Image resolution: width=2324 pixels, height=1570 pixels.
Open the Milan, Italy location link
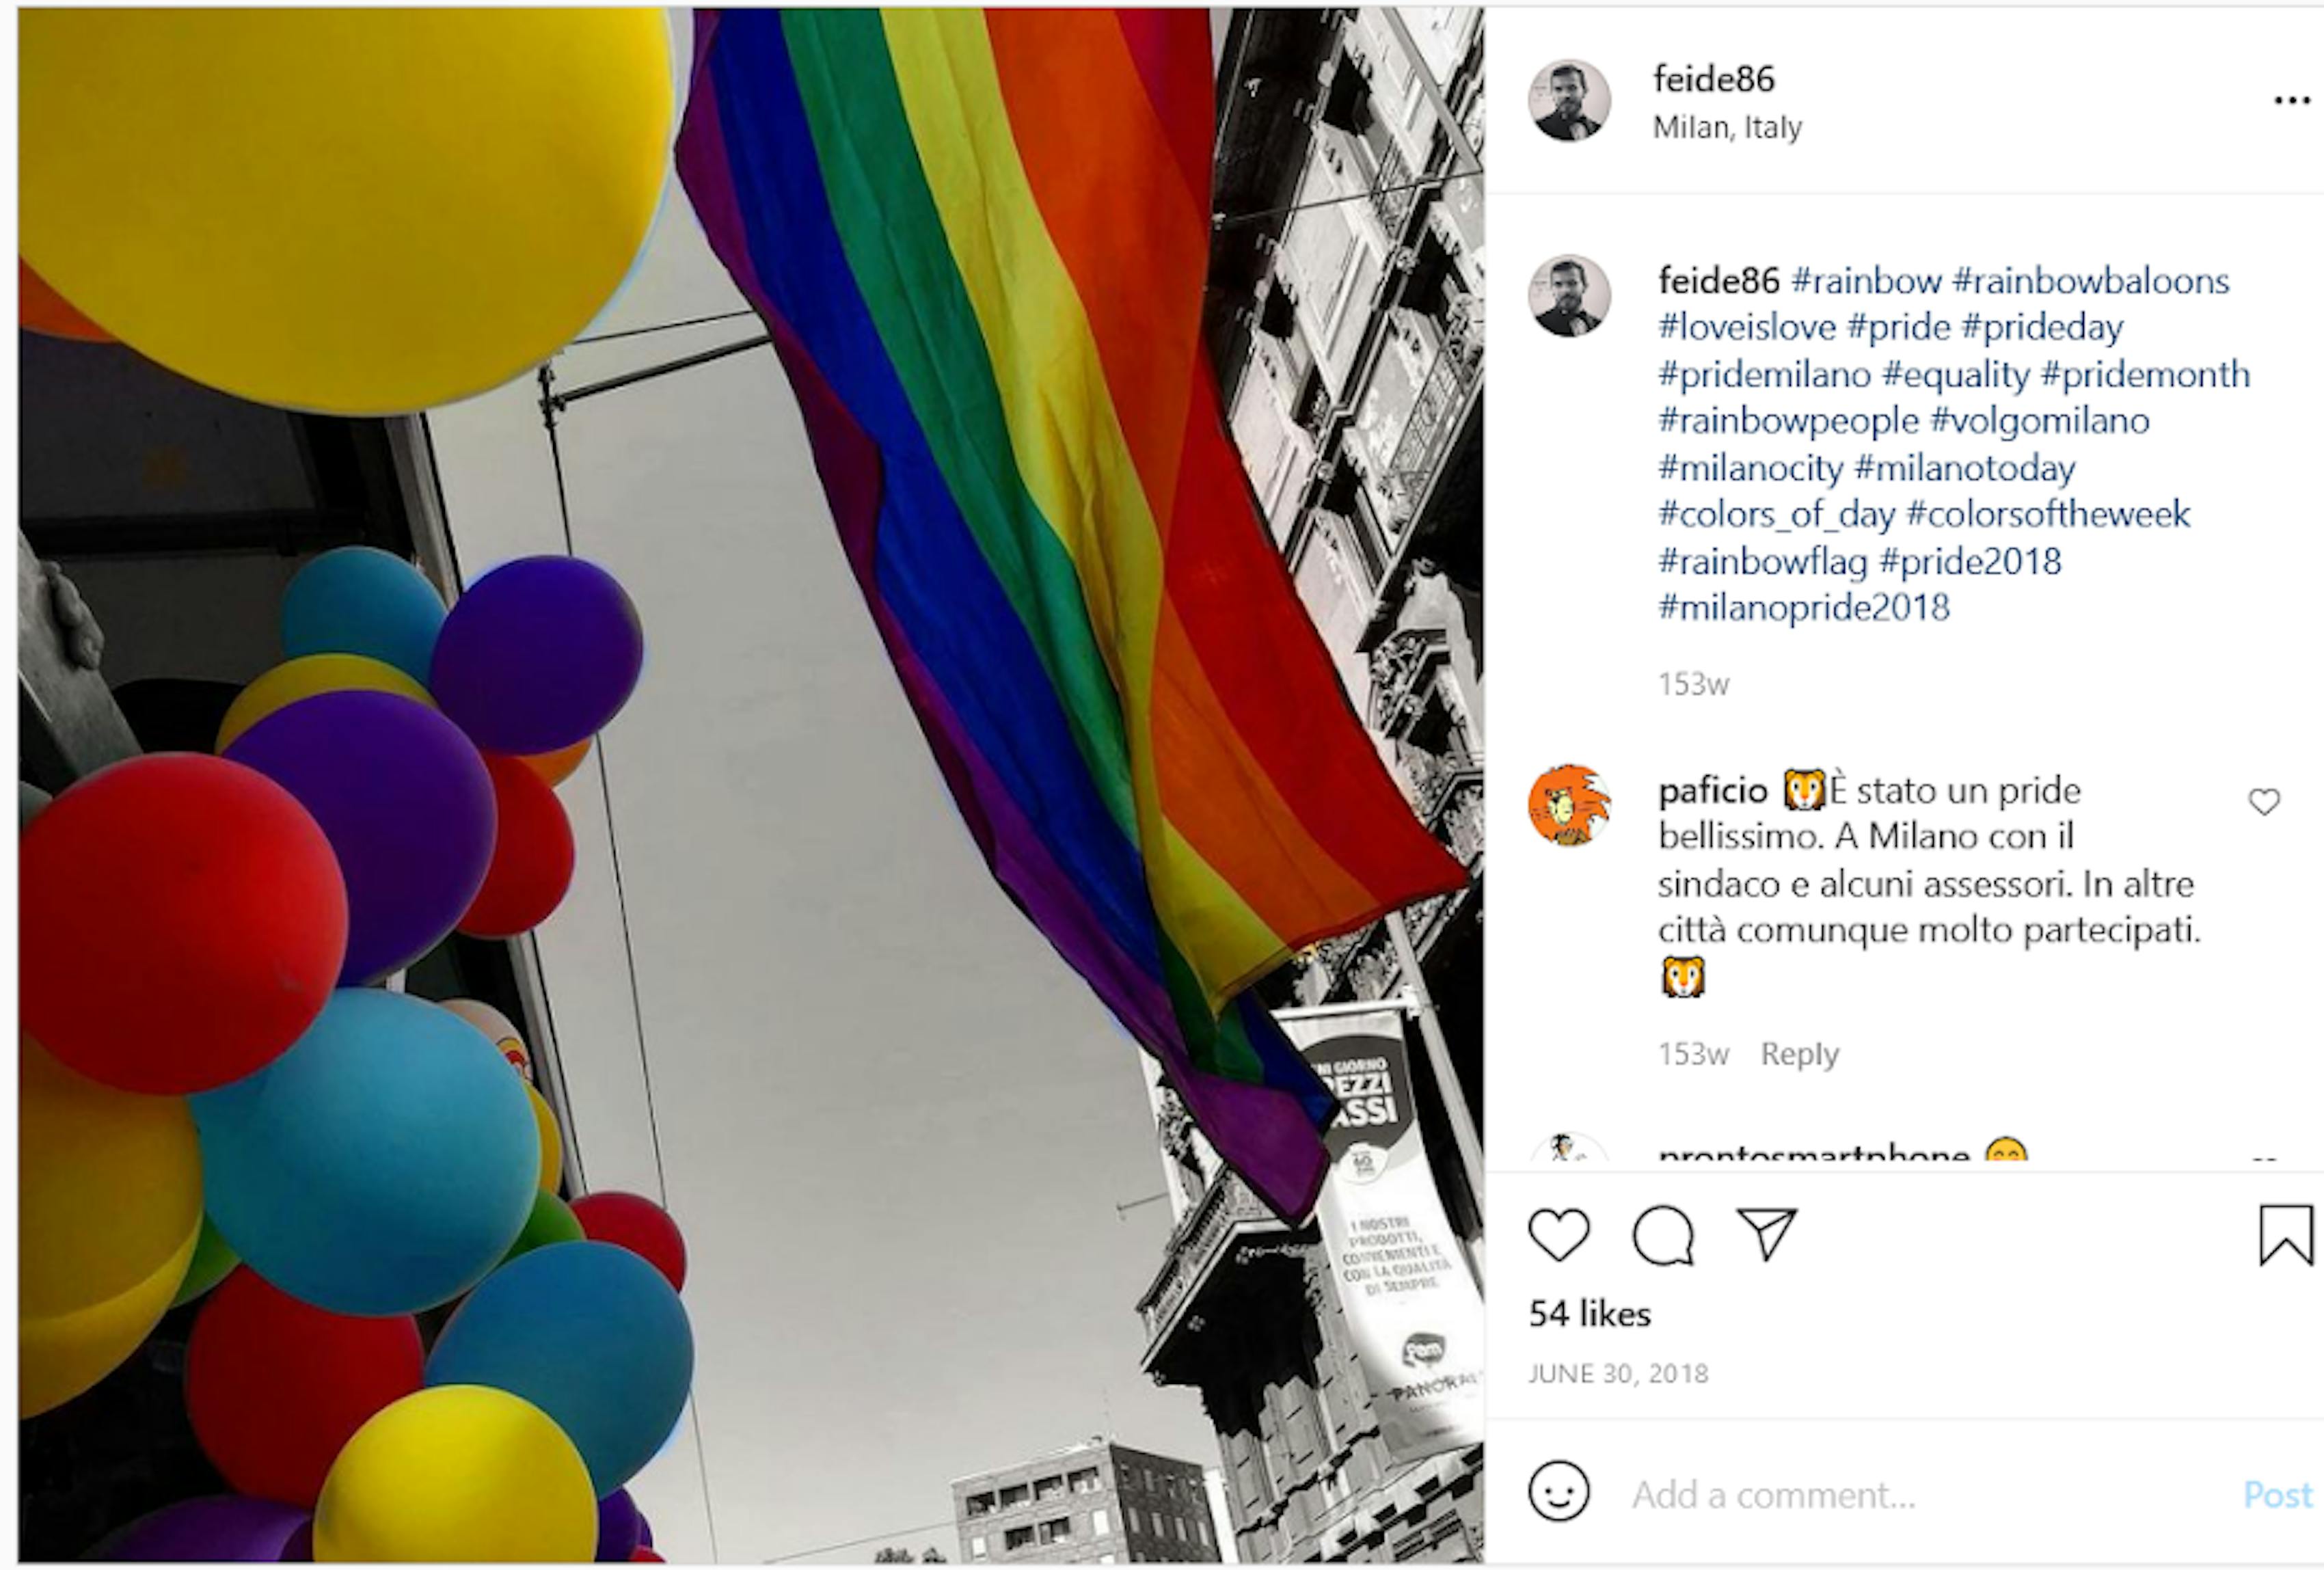click(1727, 128)
